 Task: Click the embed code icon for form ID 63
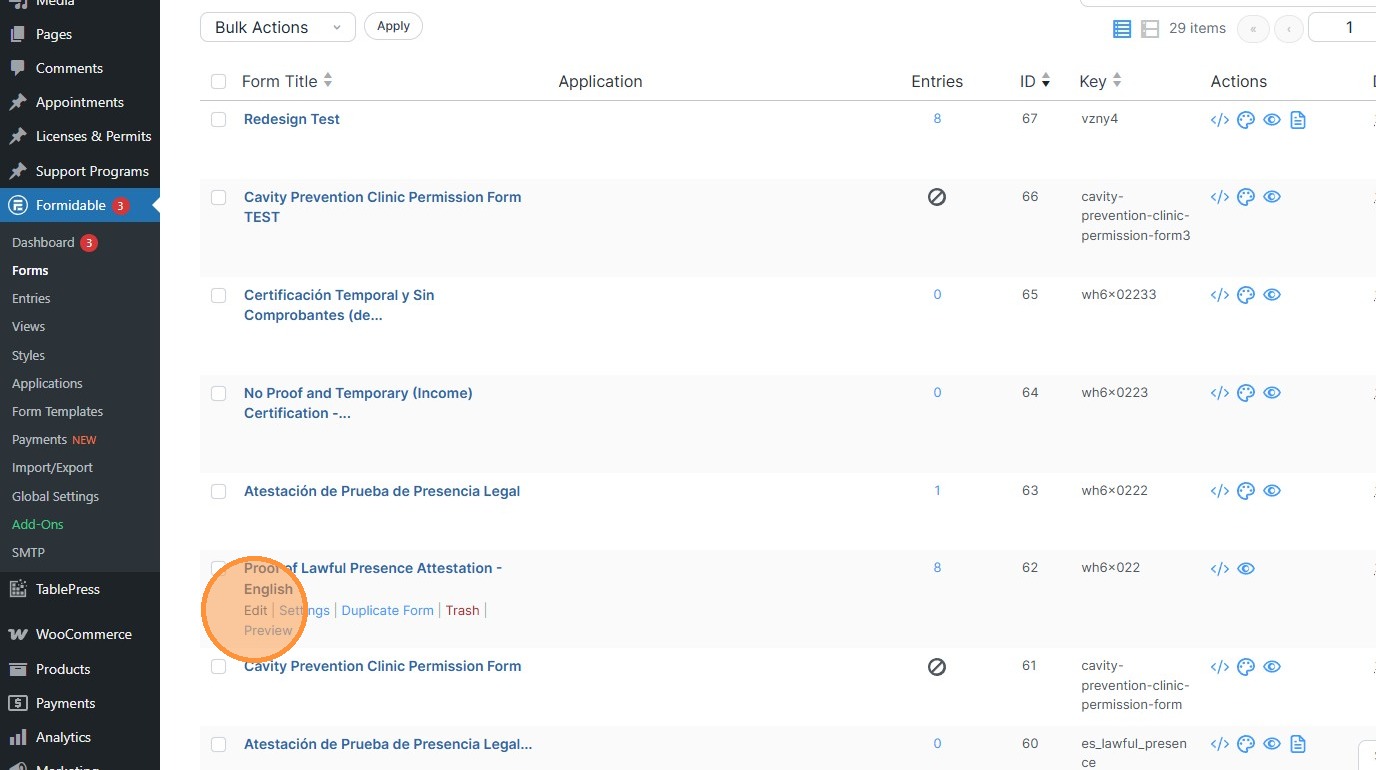[x=1219, y=491]
